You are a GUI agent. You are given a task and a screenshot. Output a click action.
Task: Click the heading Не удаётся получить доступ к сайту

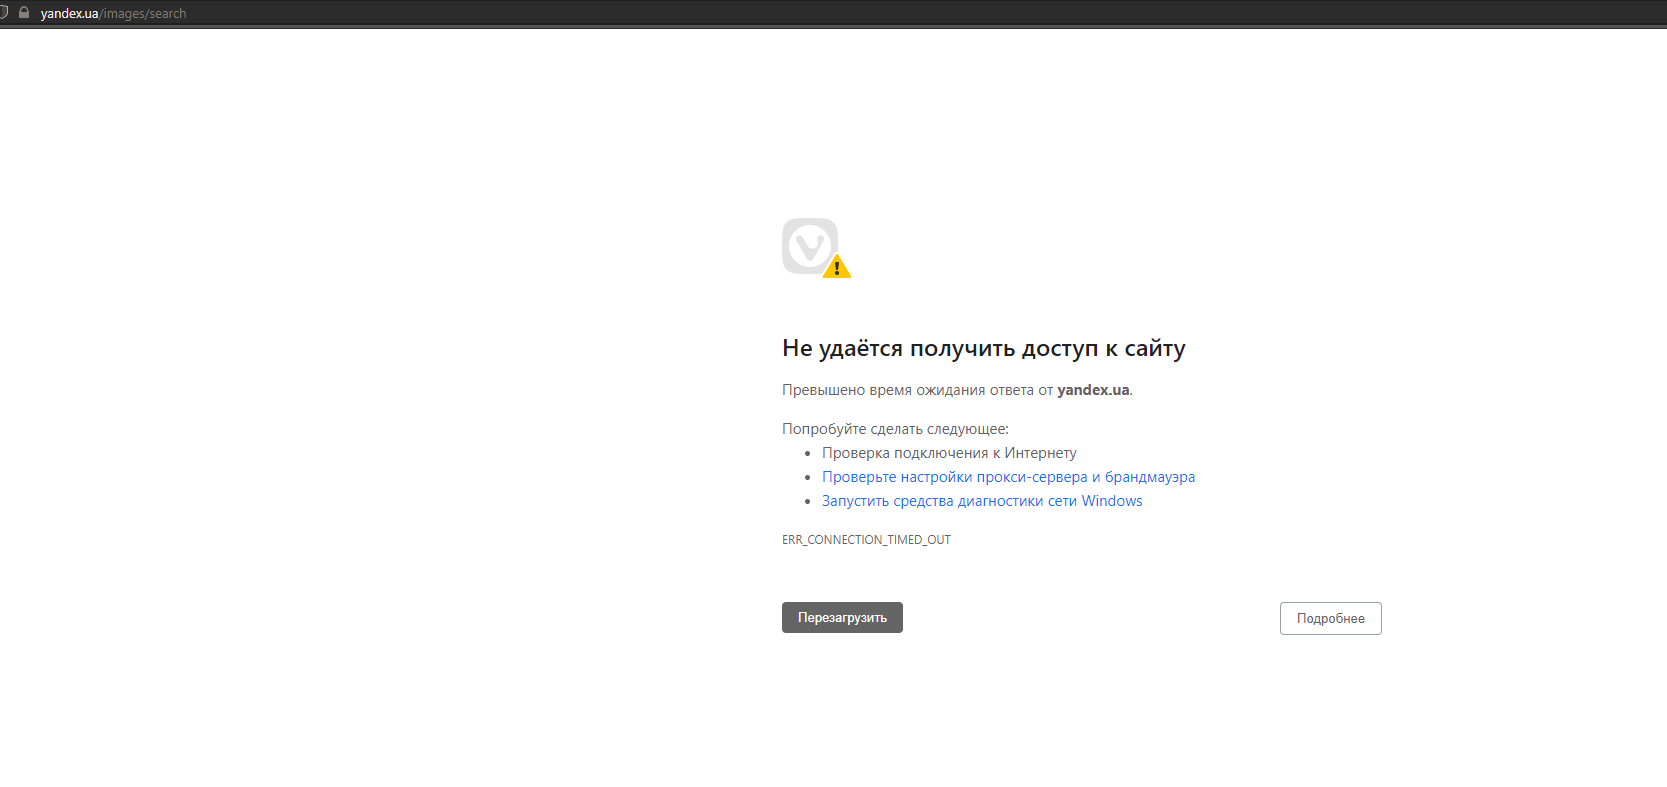[x=983, y=348]
